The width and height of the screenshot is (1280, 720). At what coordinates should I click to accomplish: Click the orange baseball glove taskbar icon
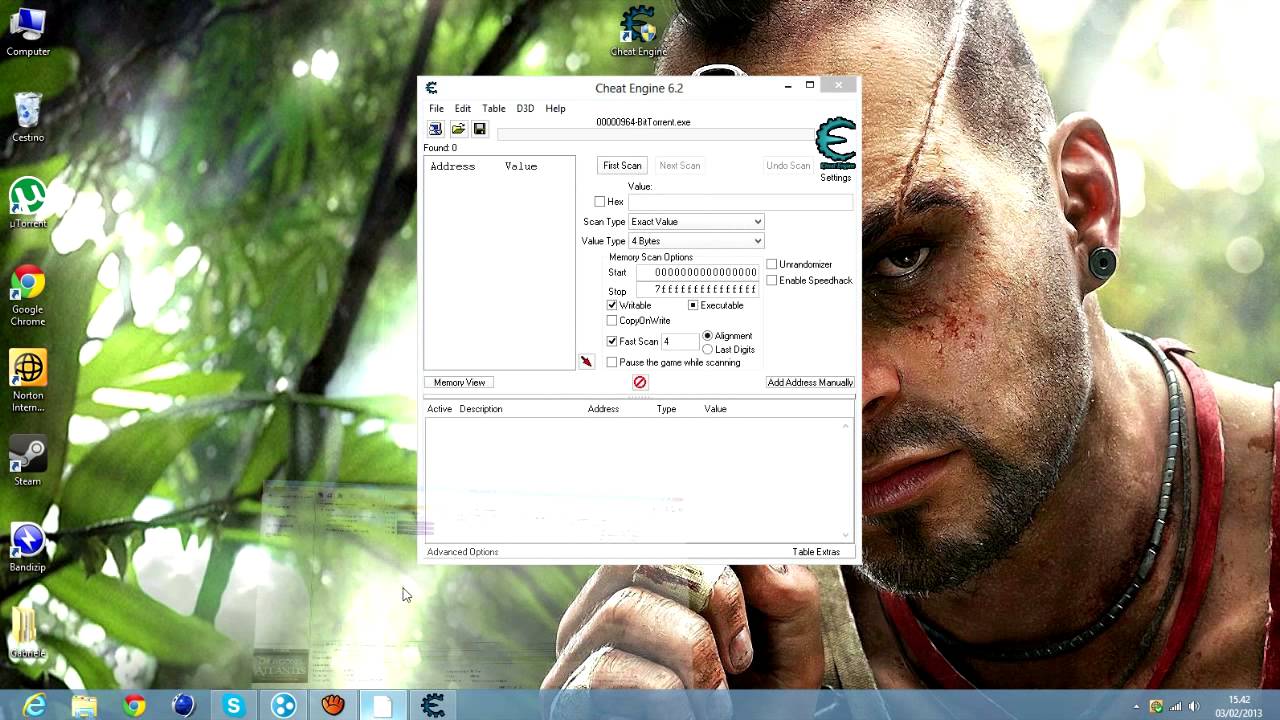(333, 706)
